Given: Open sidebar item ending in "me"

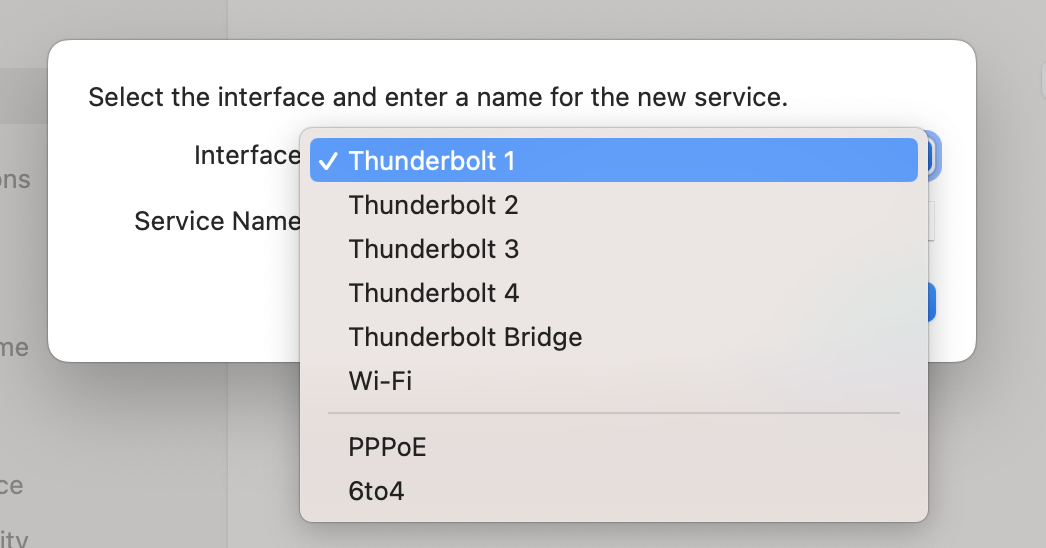Looking at the screenshot, I should pyautogui.click(x=14, y=348).
